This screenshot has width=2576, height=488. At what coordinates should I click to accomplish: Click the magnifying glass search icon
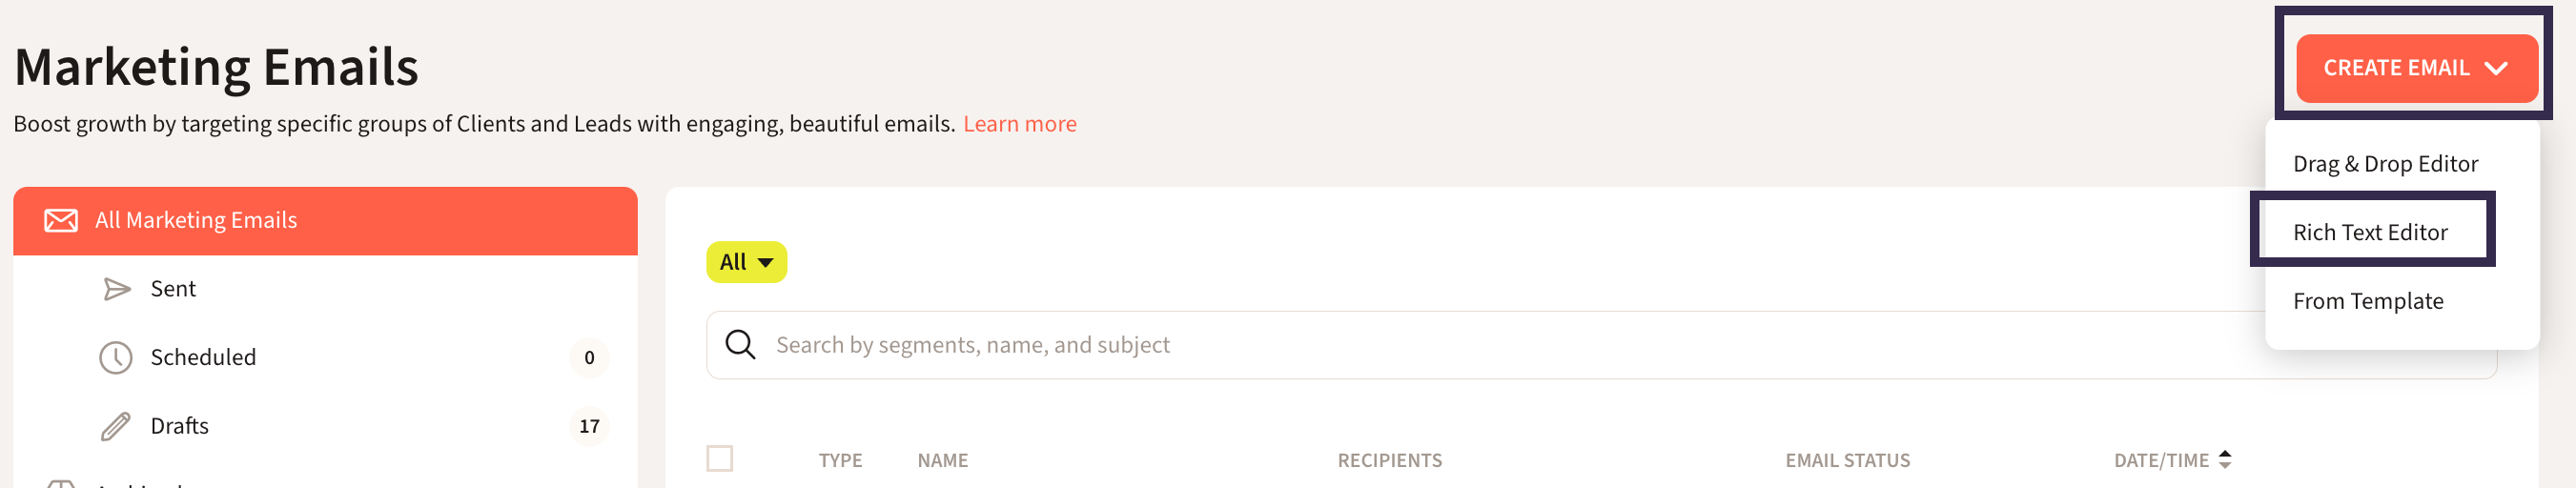tap(740, 345)
